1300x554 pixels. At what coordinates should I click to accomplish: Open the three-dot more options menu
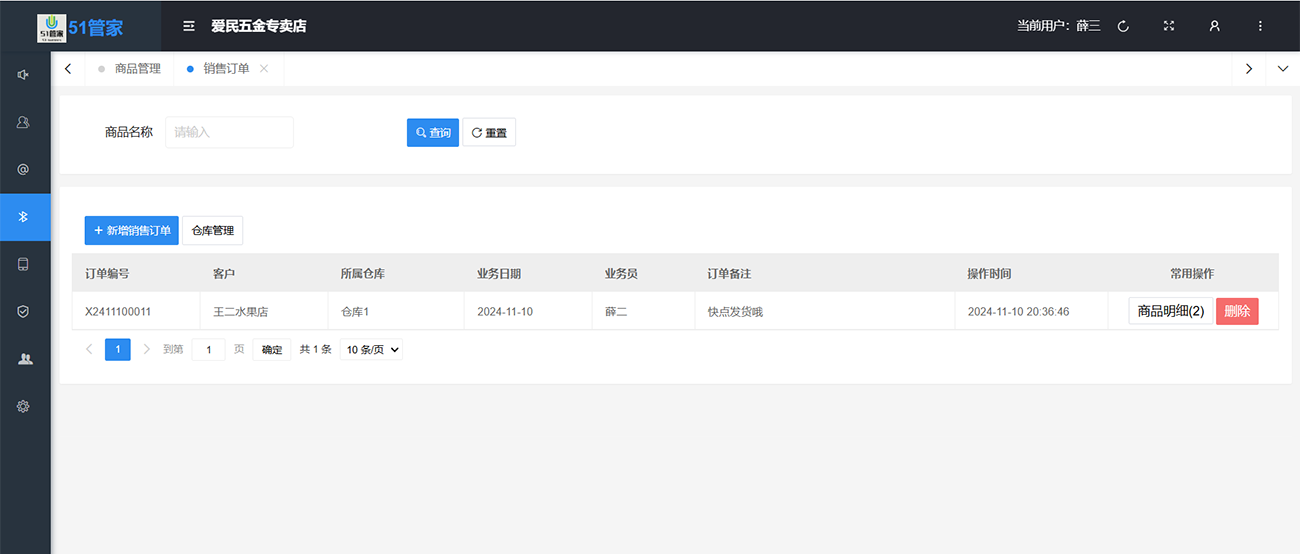1260,26
